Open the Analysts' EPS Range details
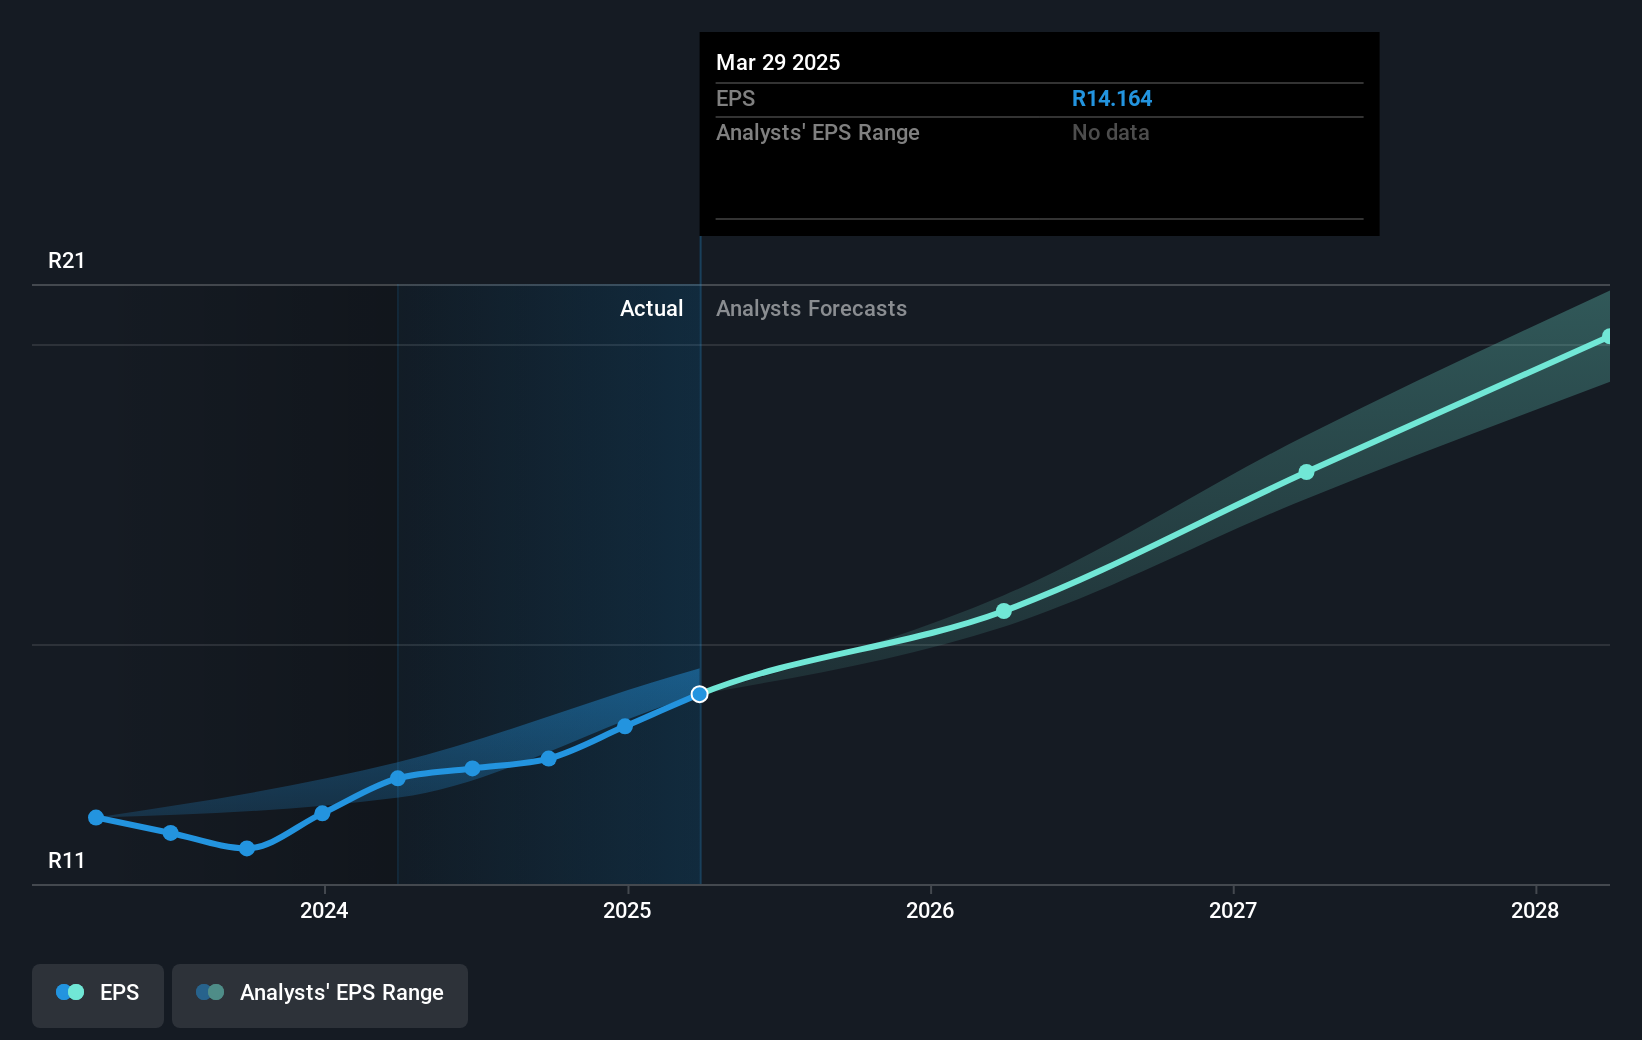 [817, 132]
